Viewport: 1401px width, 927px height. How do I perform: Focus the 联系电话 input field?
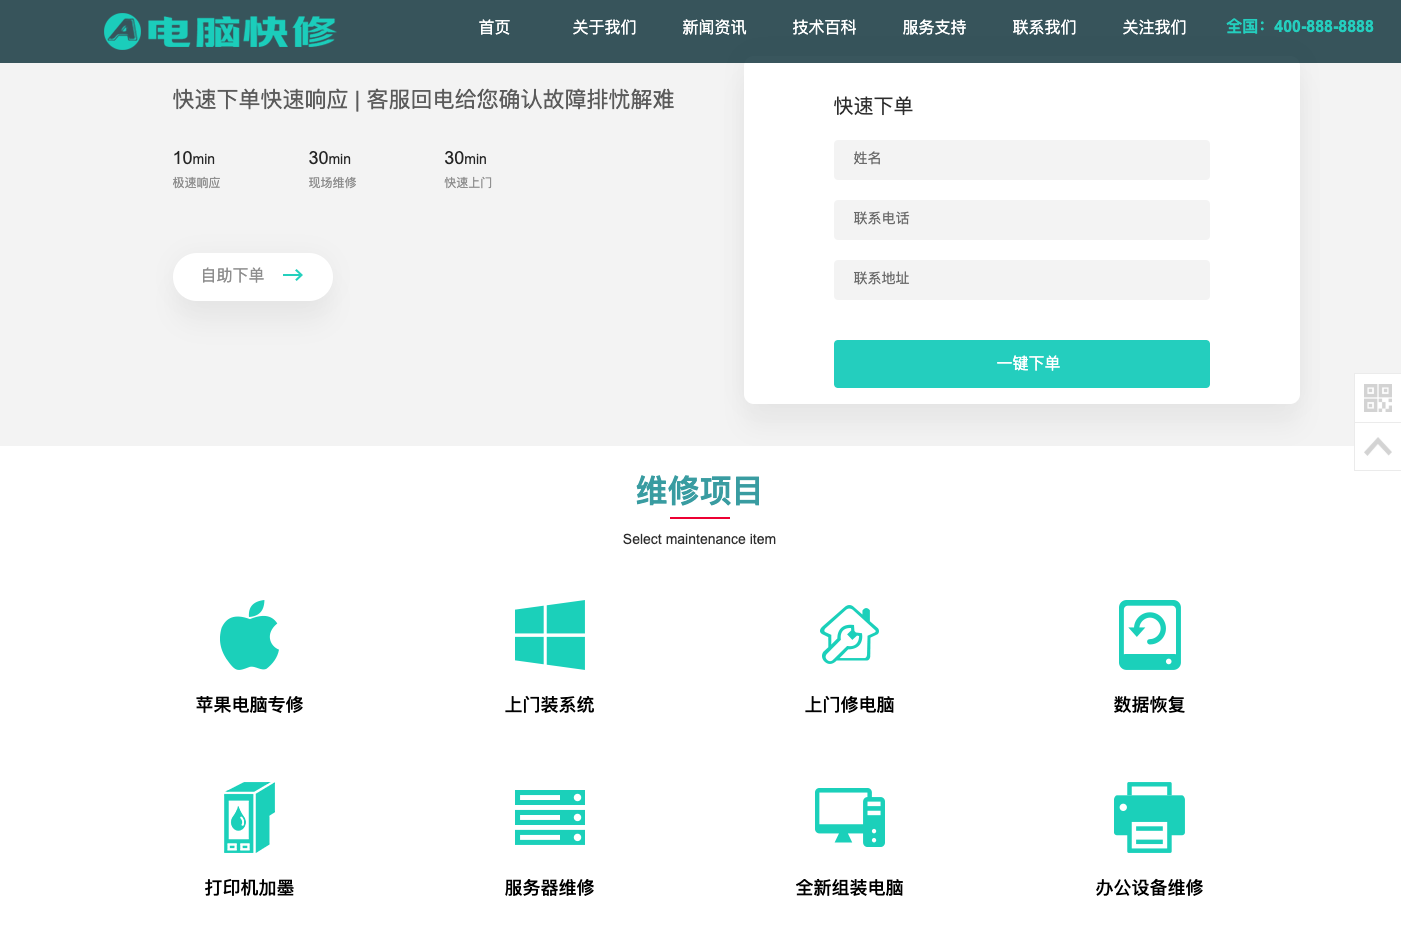(x=1022, y=220)
